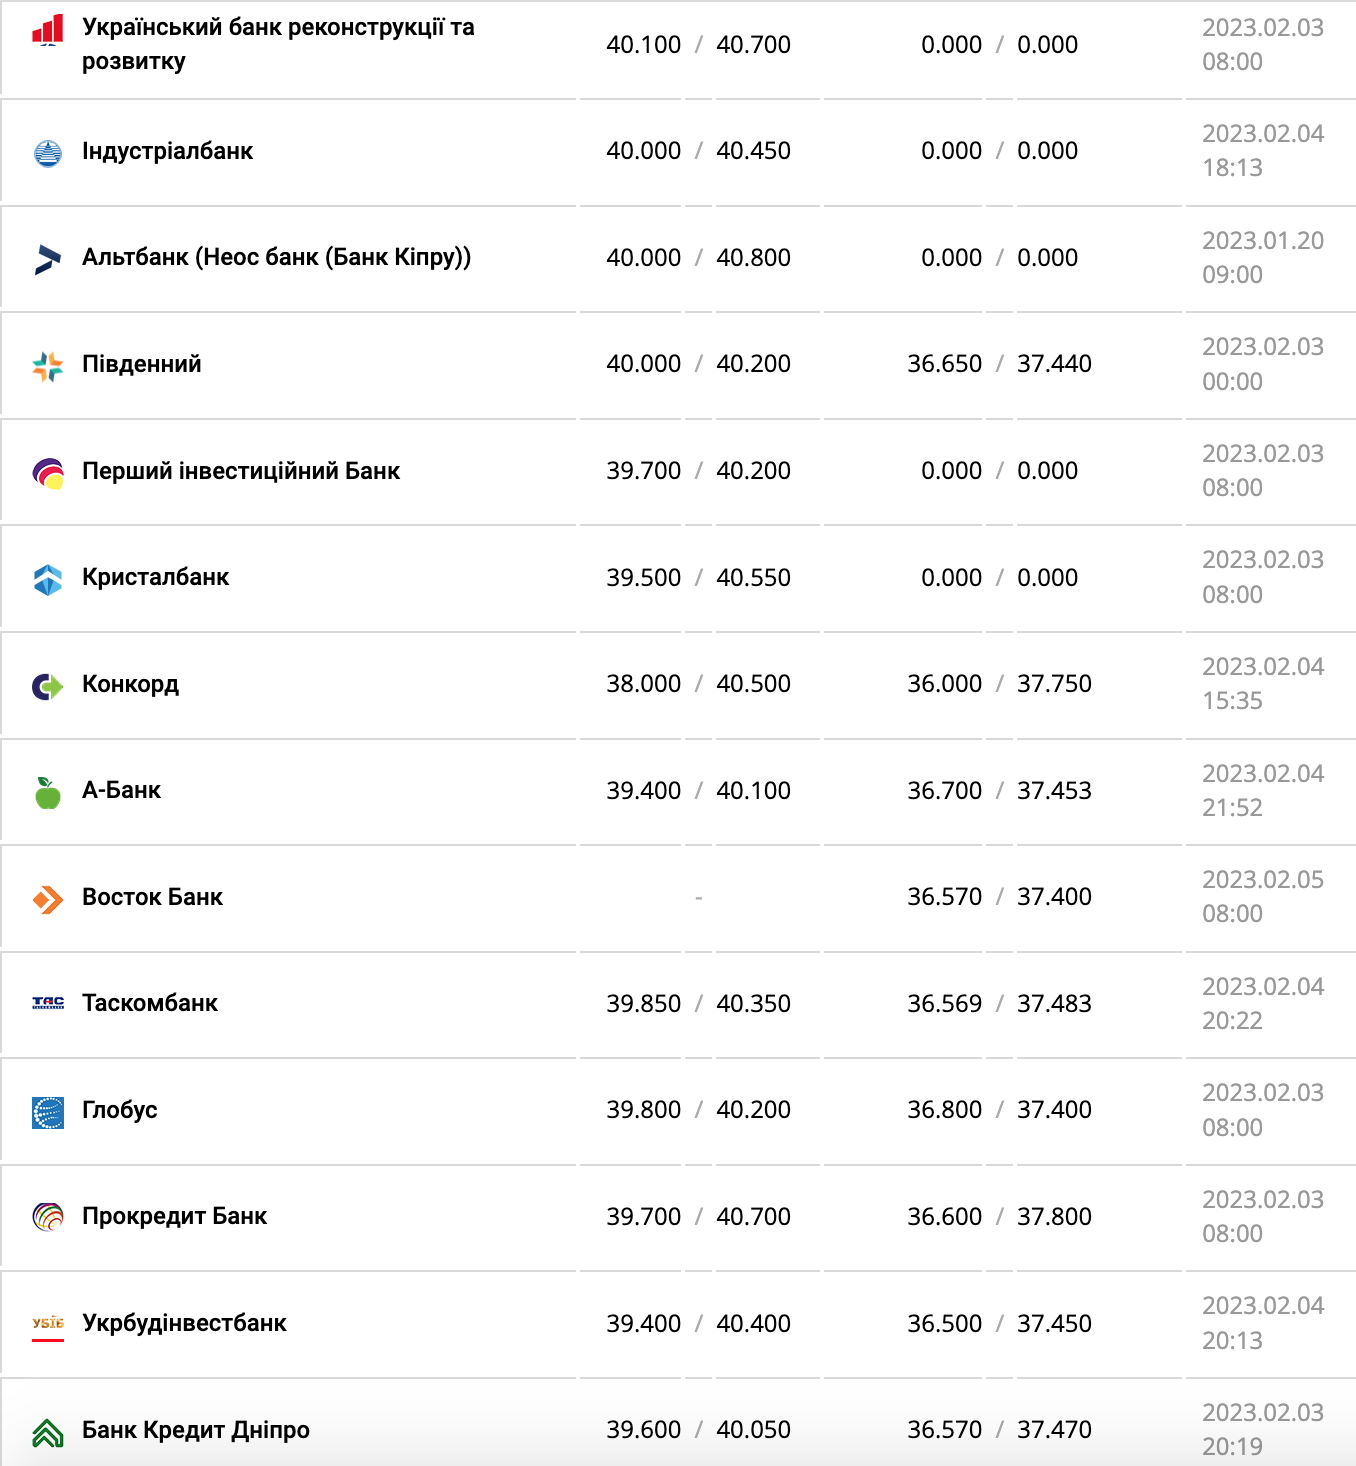Open the Південний bank link
The image size is (1356, 1466).
[141, 364]
